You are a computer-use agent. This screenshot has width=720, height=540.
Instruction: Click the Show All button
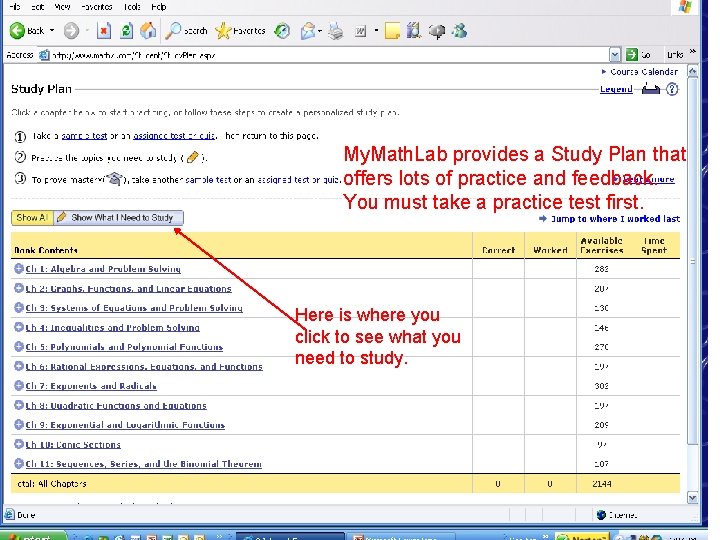[32, 218]
